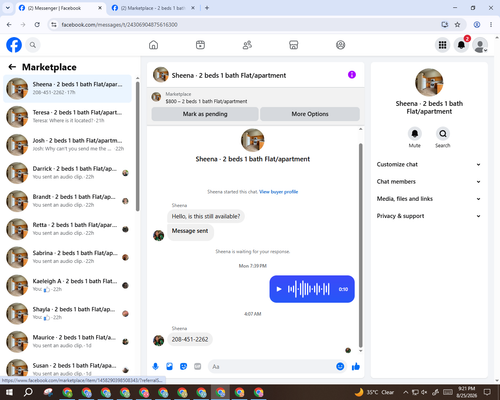500x400 pixels.
Task: Open the Friends icon in top navigation
Action: (x=247, y=45)
